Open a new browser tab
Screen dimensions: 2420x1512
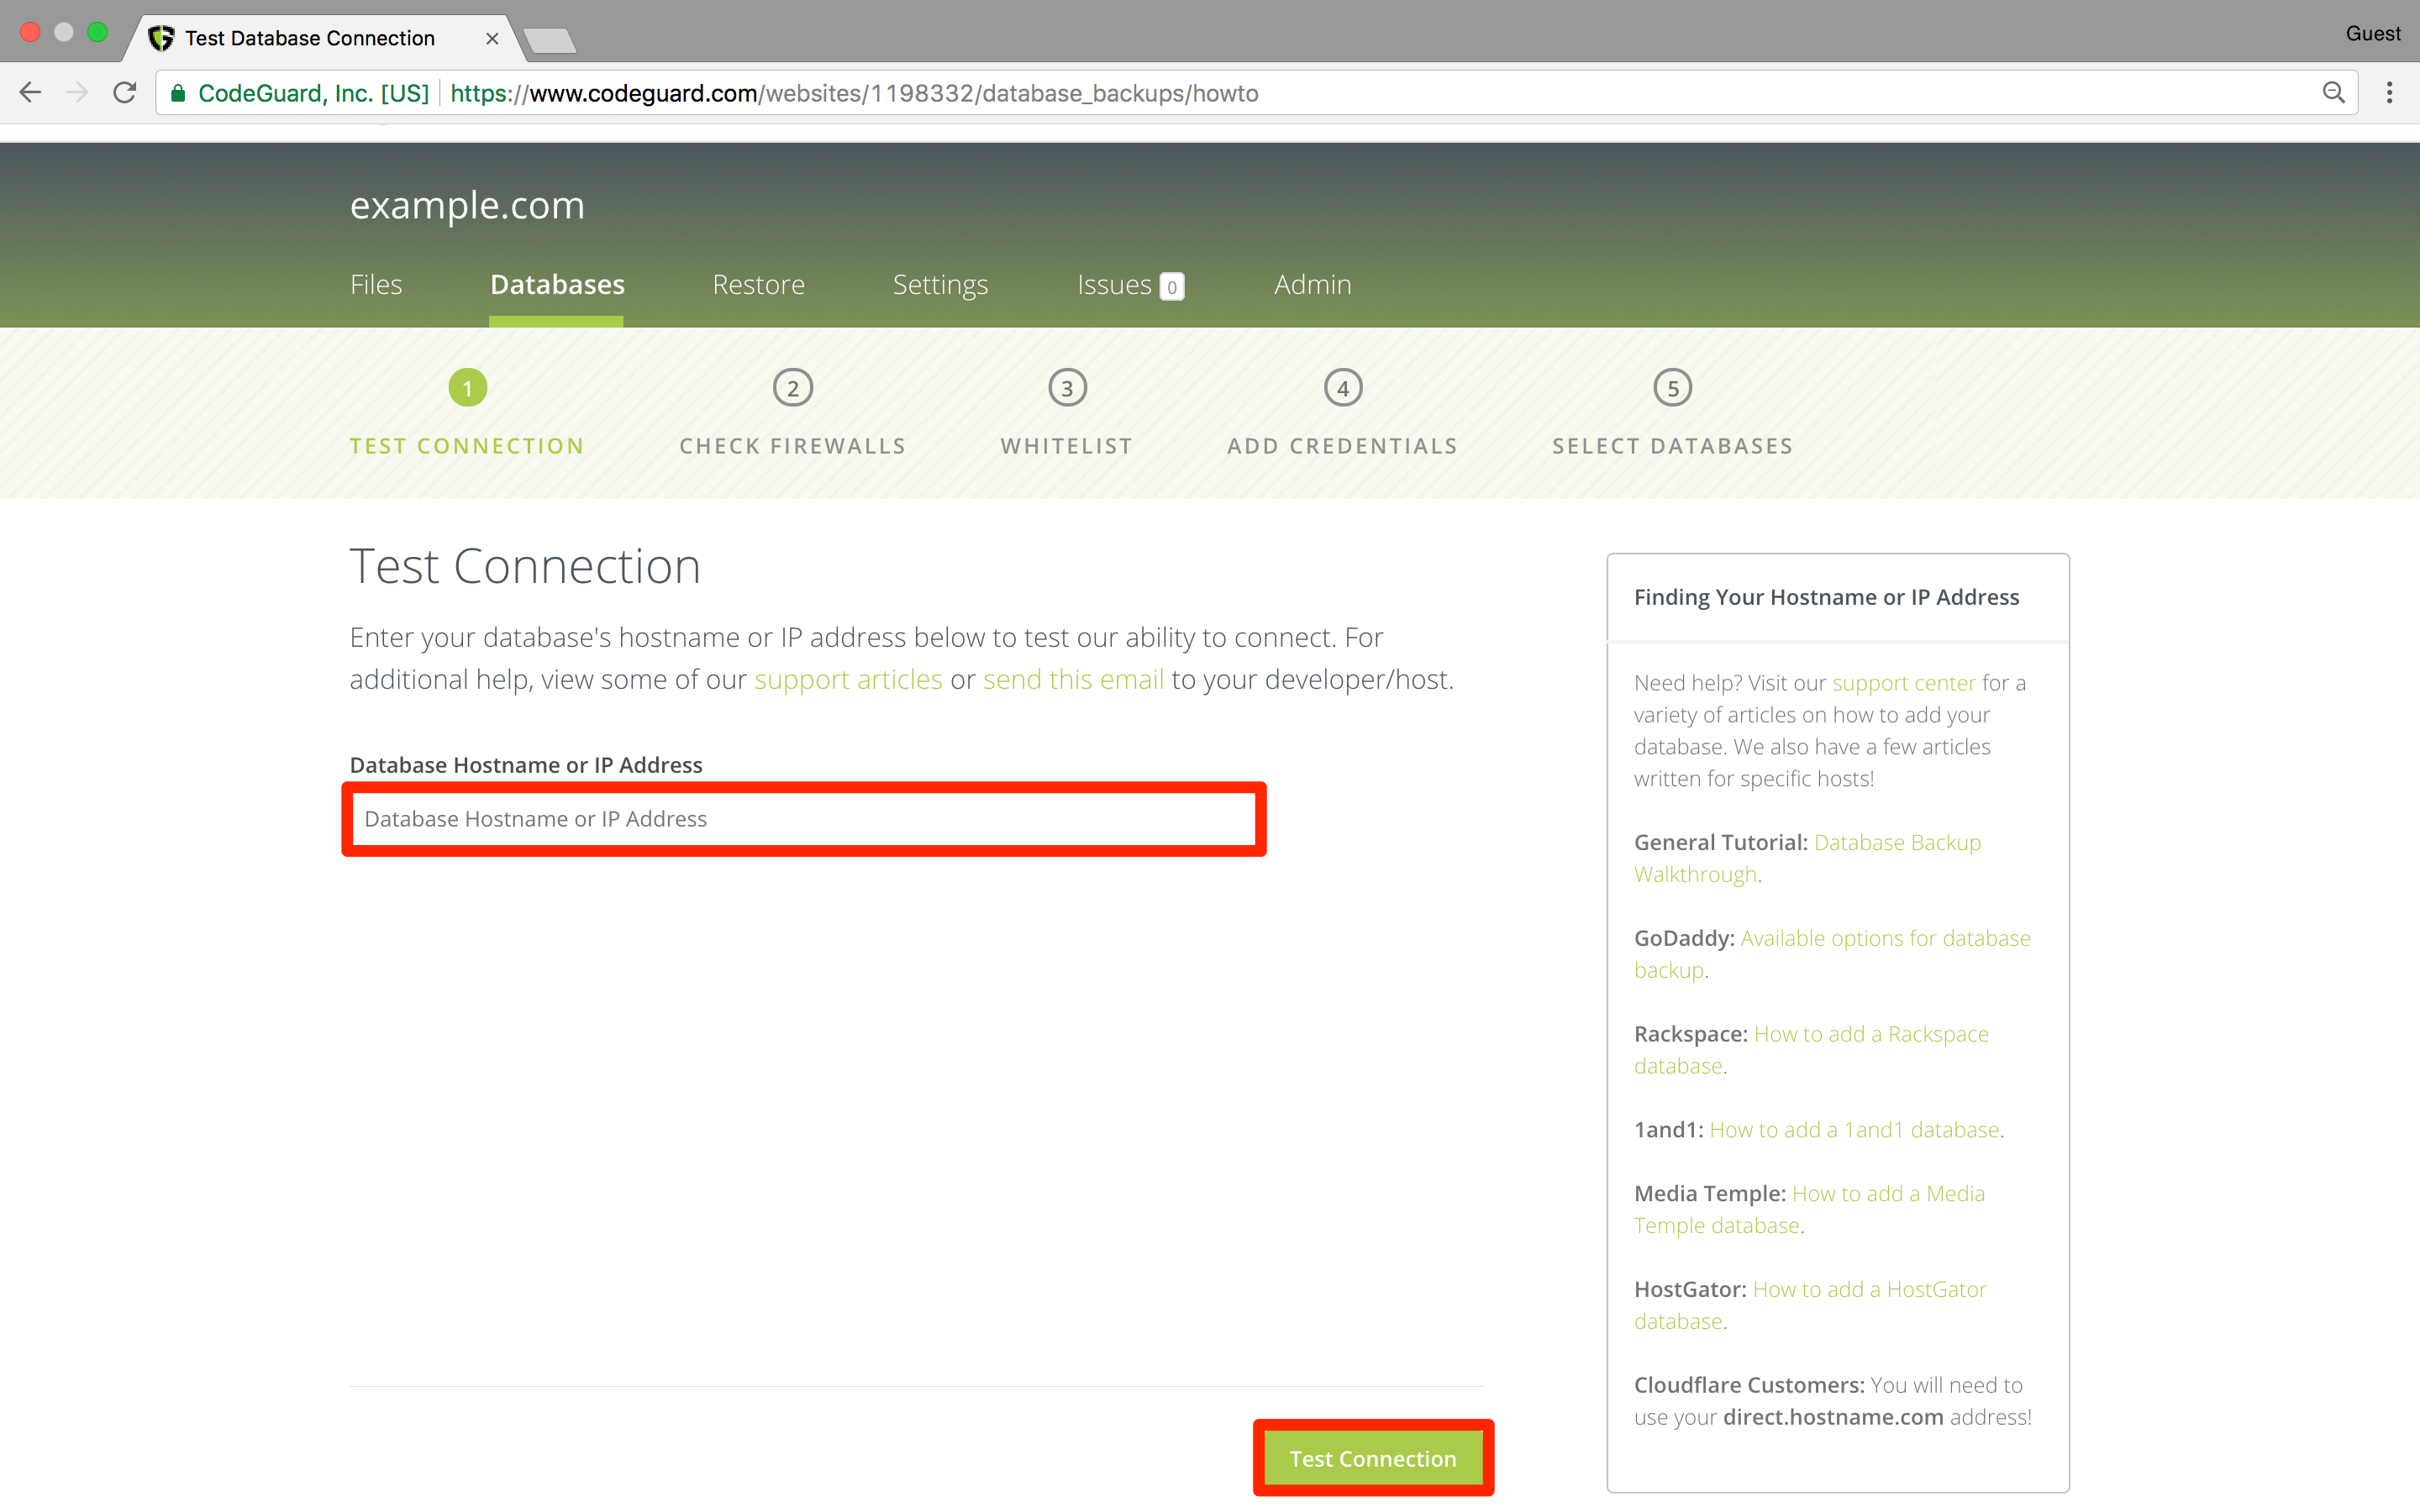(549, 40)
